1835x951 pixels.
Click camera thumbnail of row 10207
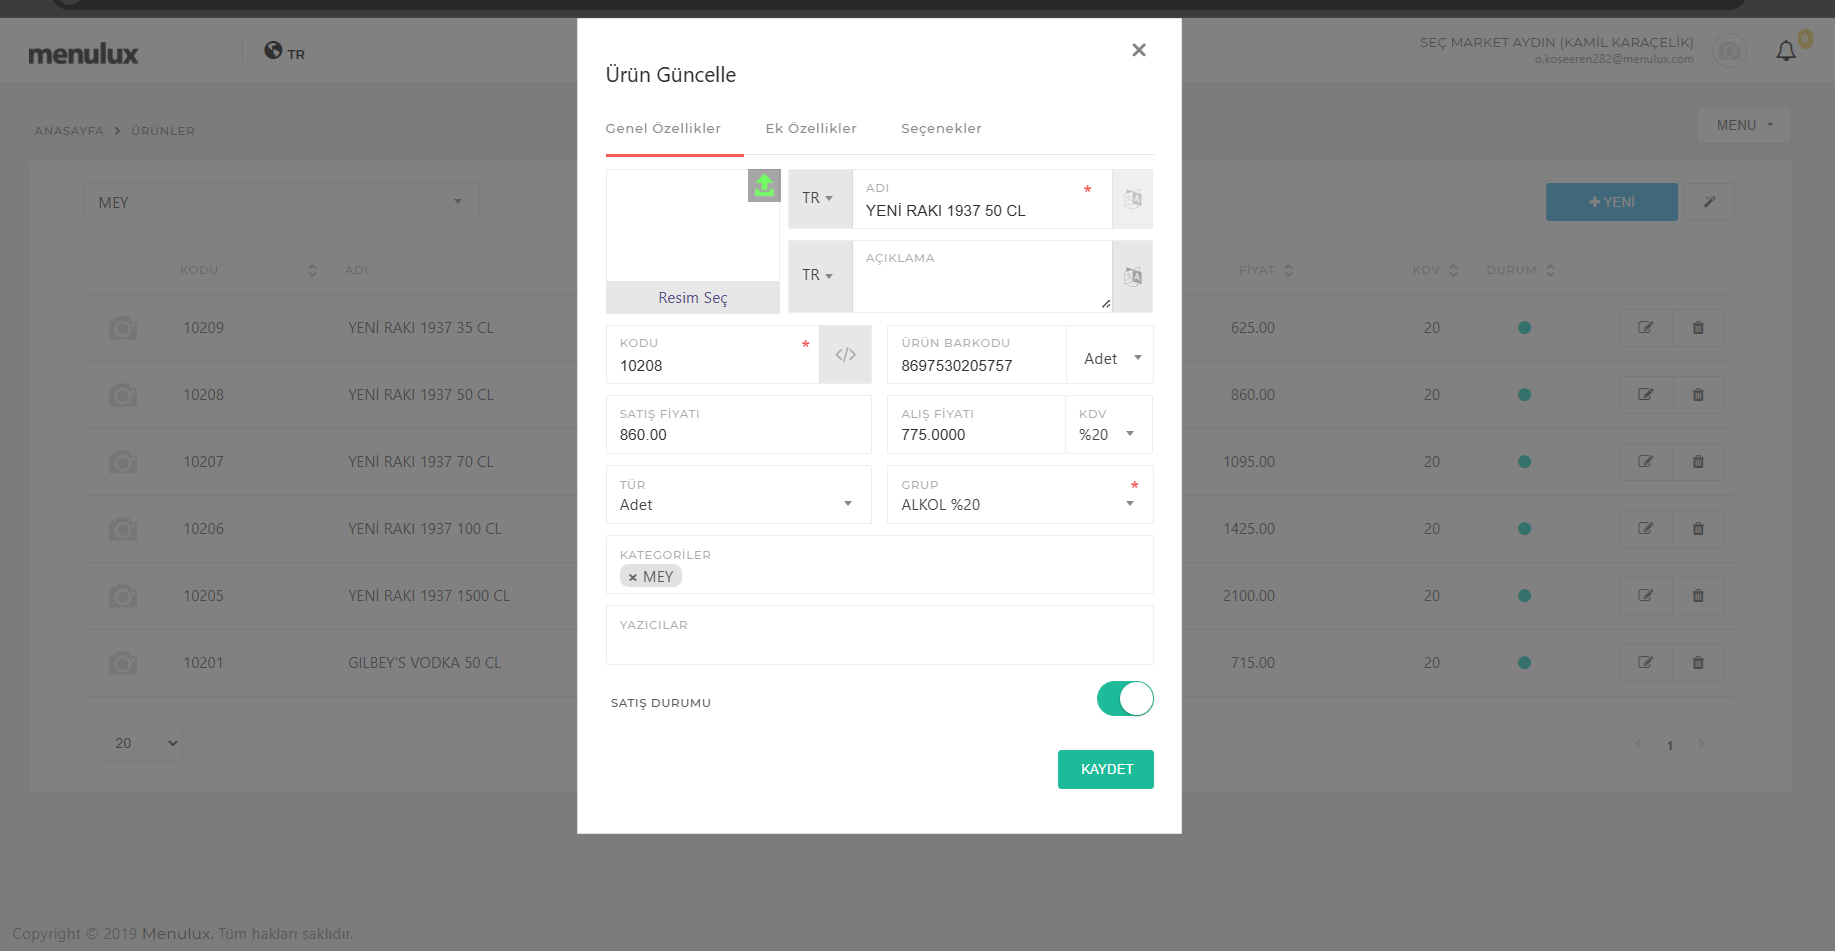(123, 462)
